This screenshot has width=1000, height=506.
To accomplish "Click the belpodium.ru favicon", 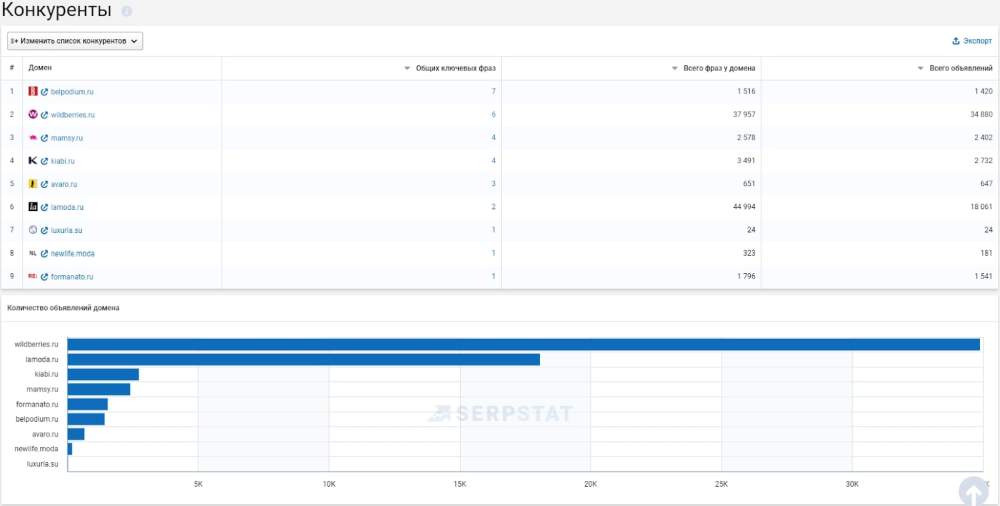I will click(33, 91).
